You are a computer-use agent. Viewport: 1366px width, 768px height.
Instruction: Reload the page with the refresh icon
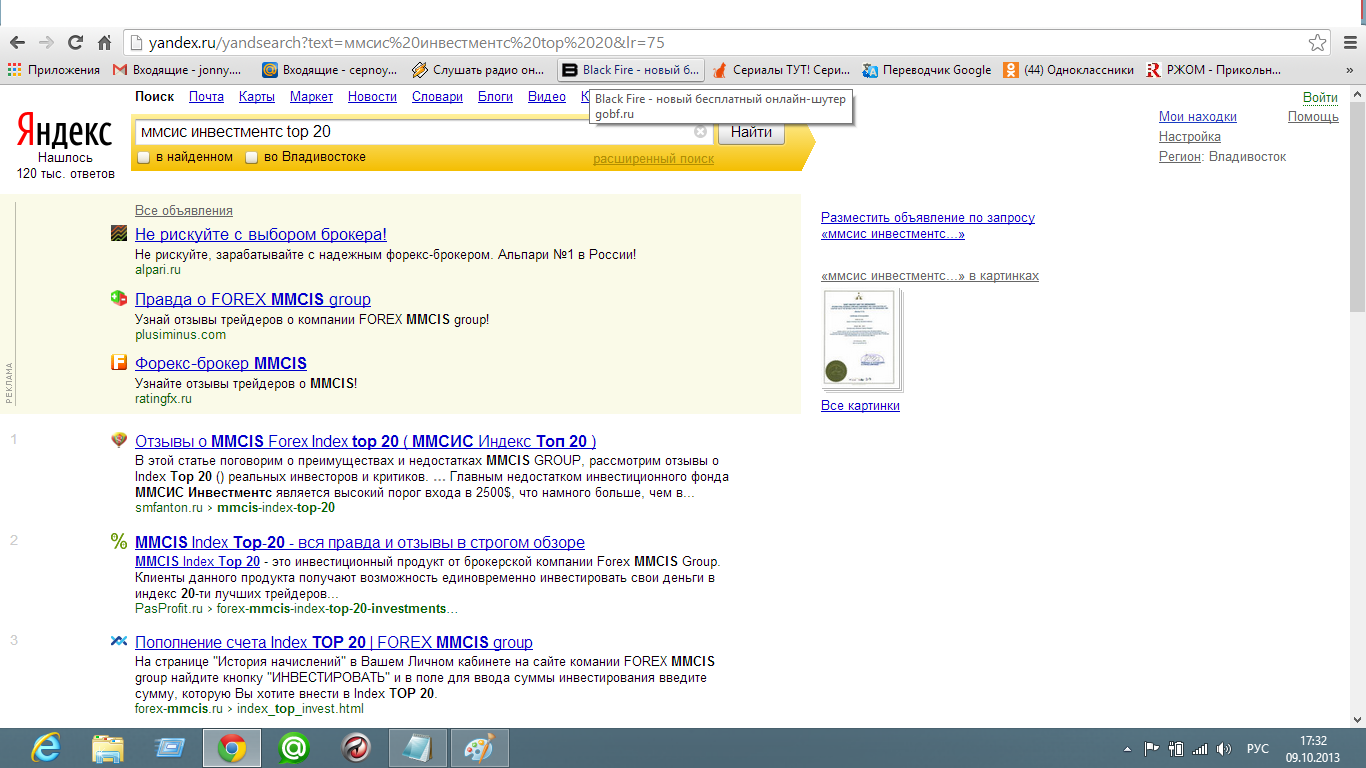[x=75, y=43]
